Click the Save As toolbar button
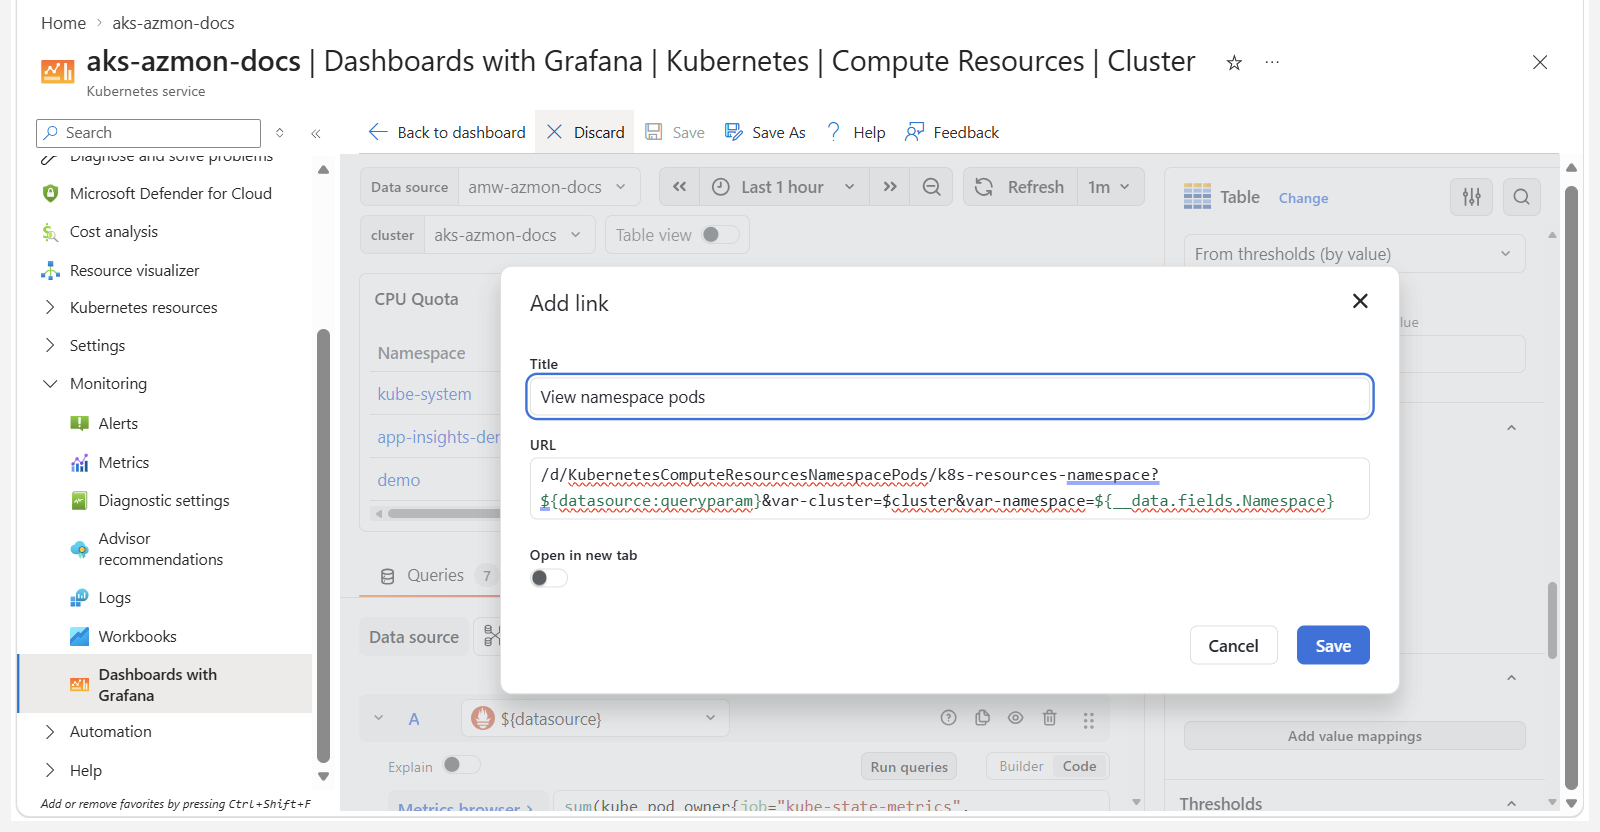The image size is (1600, 832). (x=765, y=132)
